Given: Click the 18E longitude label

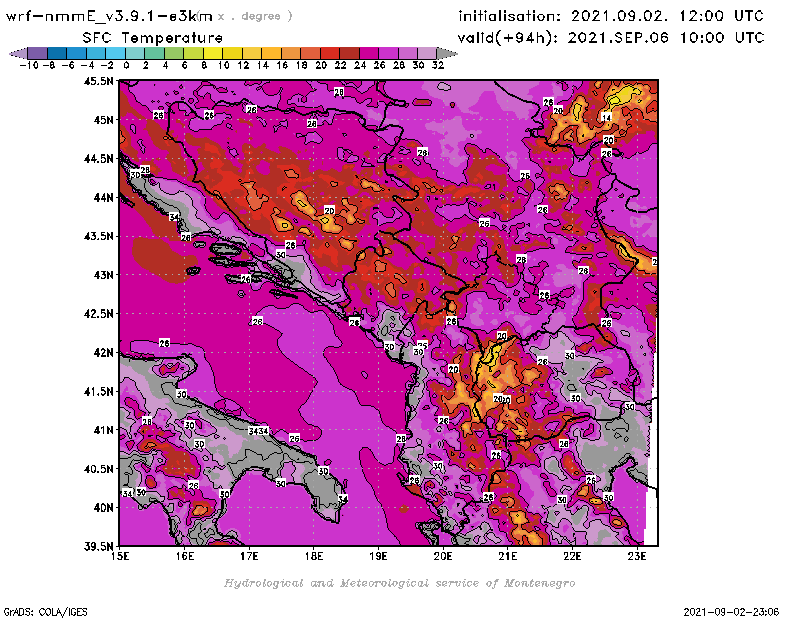Looking at the screenshot, I should click(x=314, y=556).
